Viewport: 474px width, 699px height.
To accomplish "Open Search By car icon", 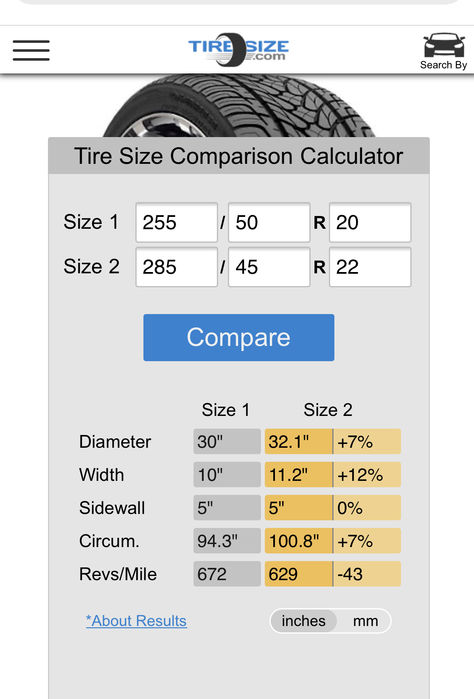I will pos(443,51).
